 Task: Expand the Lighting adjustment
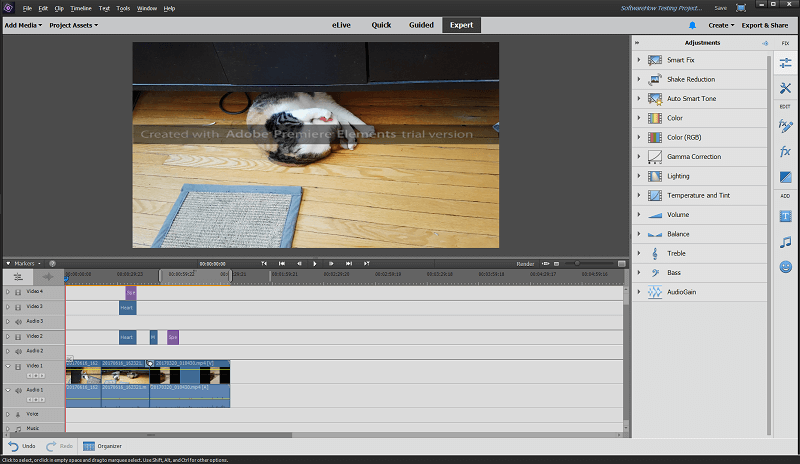pos(639,176)
